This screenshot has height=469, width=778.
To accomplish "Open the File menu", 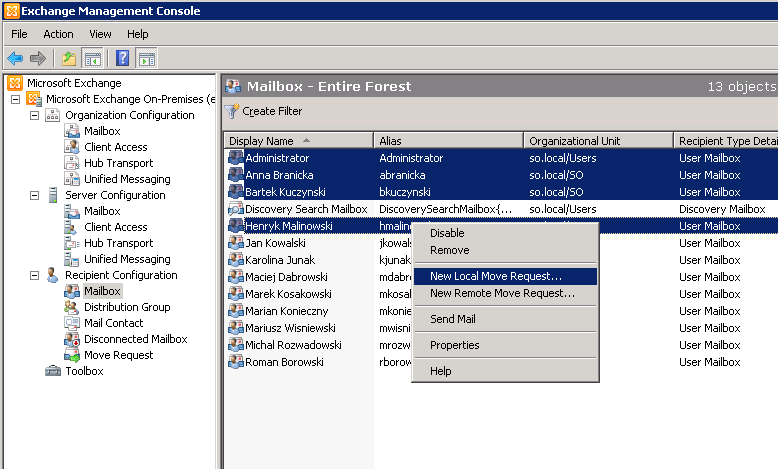I will pyautogui.click(x=19, y=34).
